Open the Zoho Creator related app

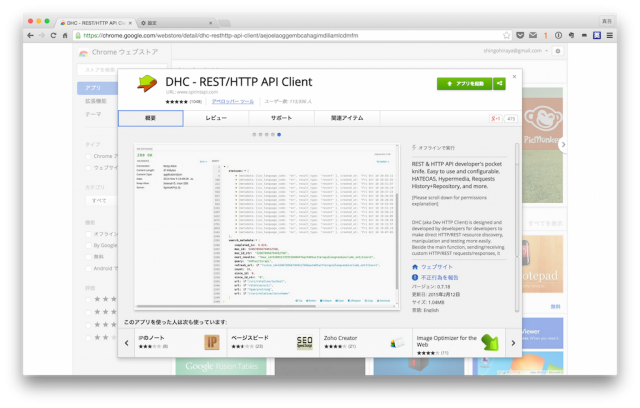[x=366, y=343]
